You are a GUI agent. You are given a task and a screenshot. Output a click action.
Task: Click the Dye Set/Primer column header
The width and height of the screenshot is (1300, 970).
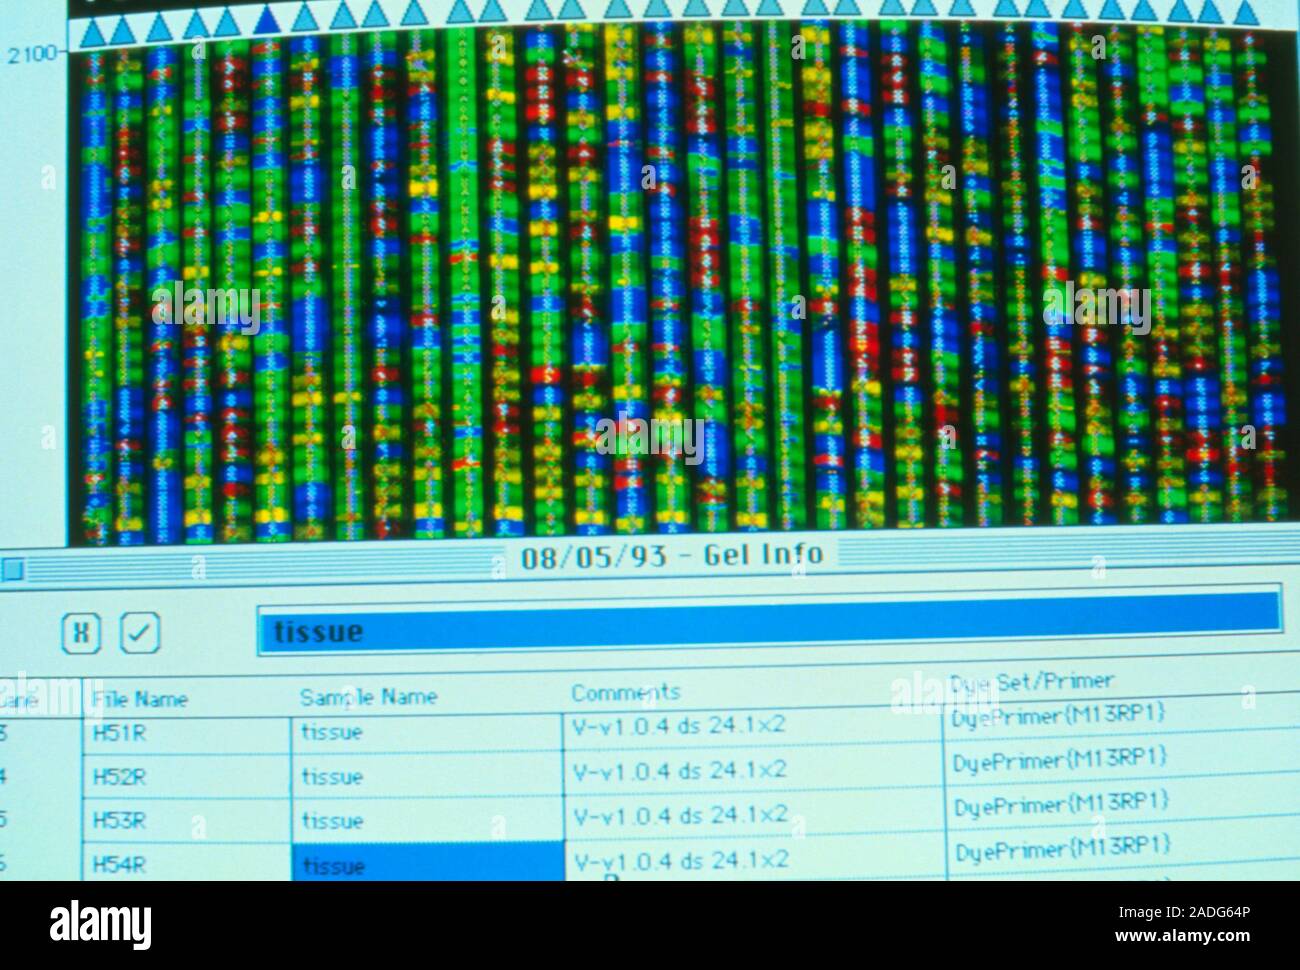point(1032,682)
